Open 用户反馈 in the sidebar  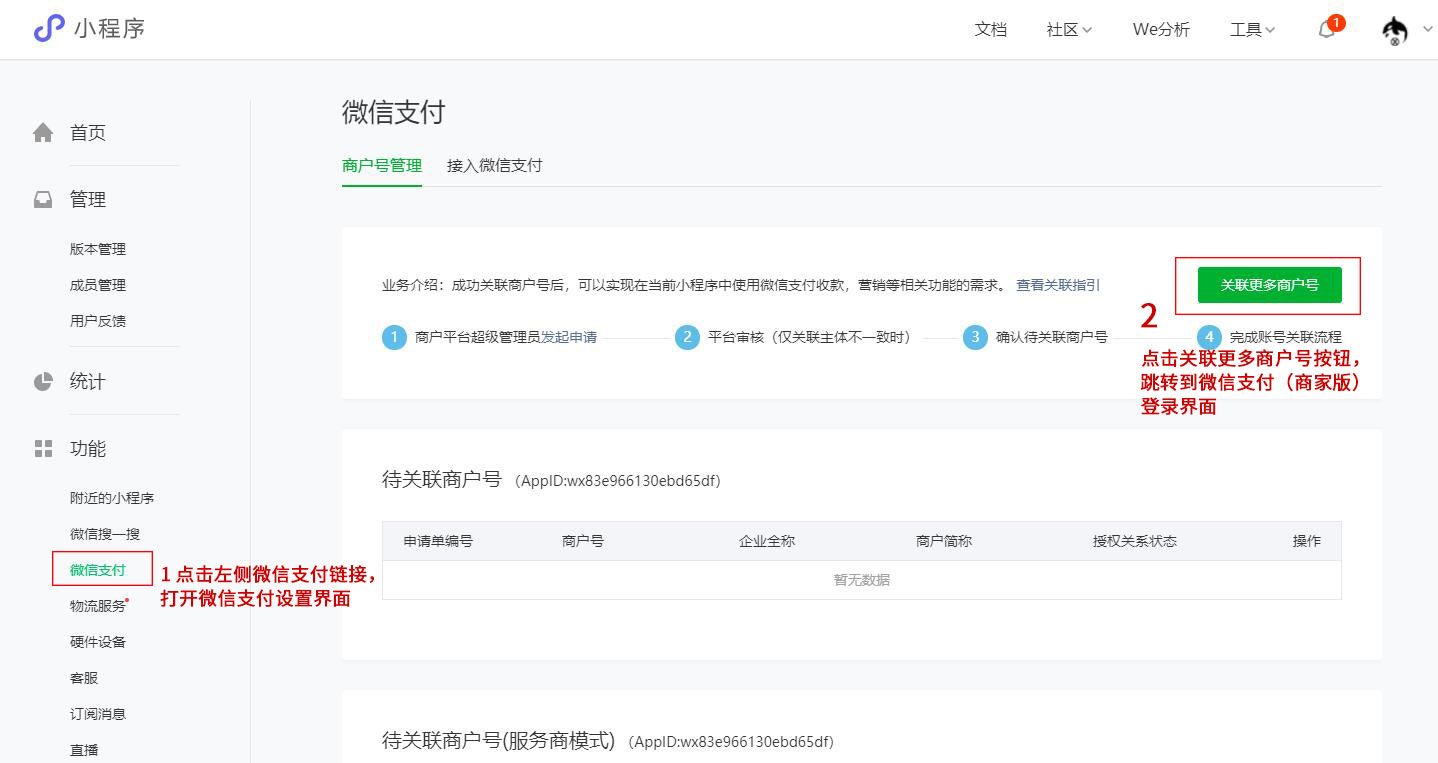pyautogui.click(x=98, y=321)
